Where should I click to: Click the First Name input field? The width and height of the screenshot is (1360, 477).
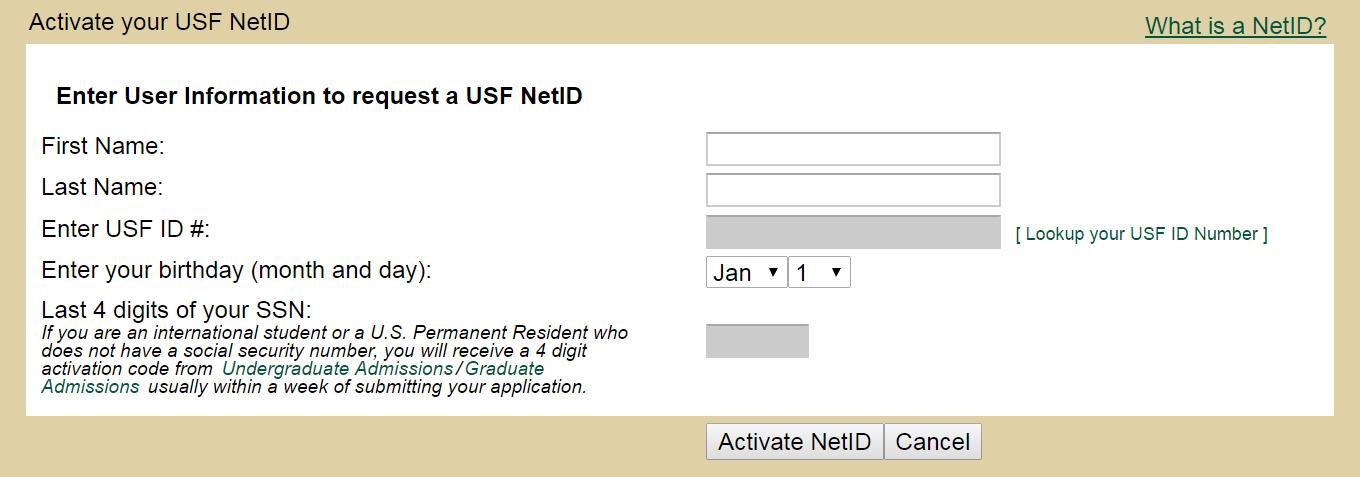[x=852, y=149]
